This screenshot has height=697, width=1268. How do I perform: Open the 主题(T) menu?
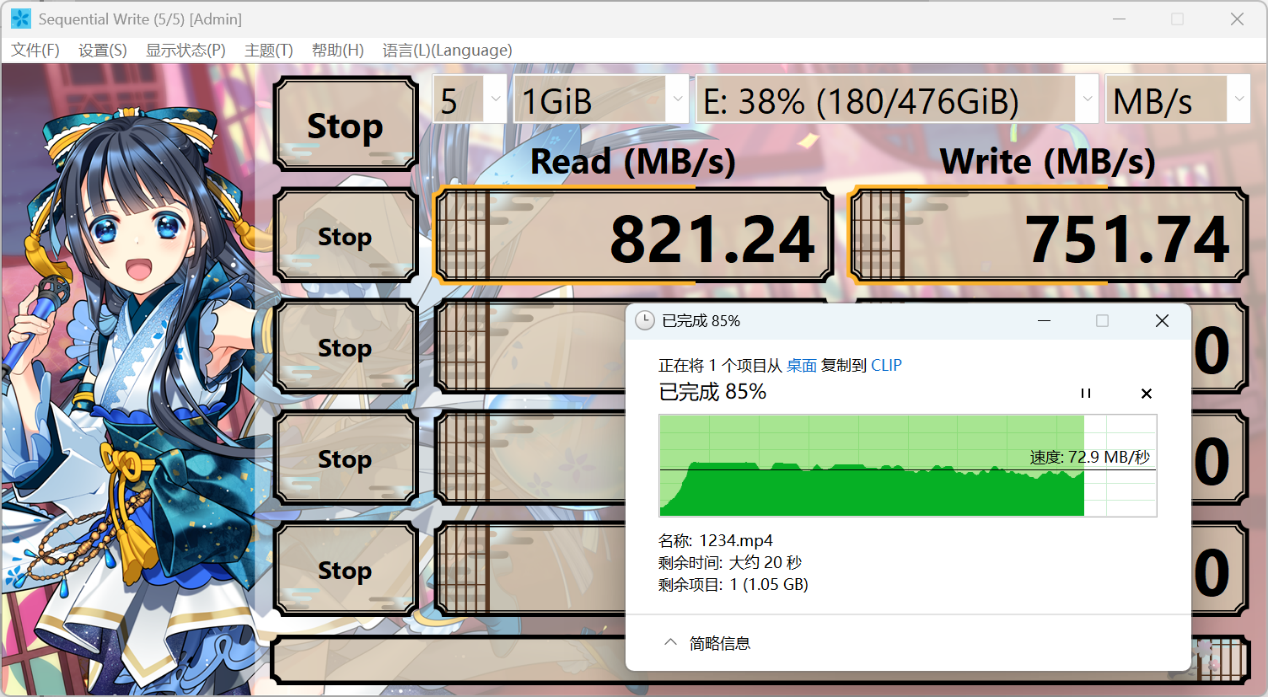269,50
